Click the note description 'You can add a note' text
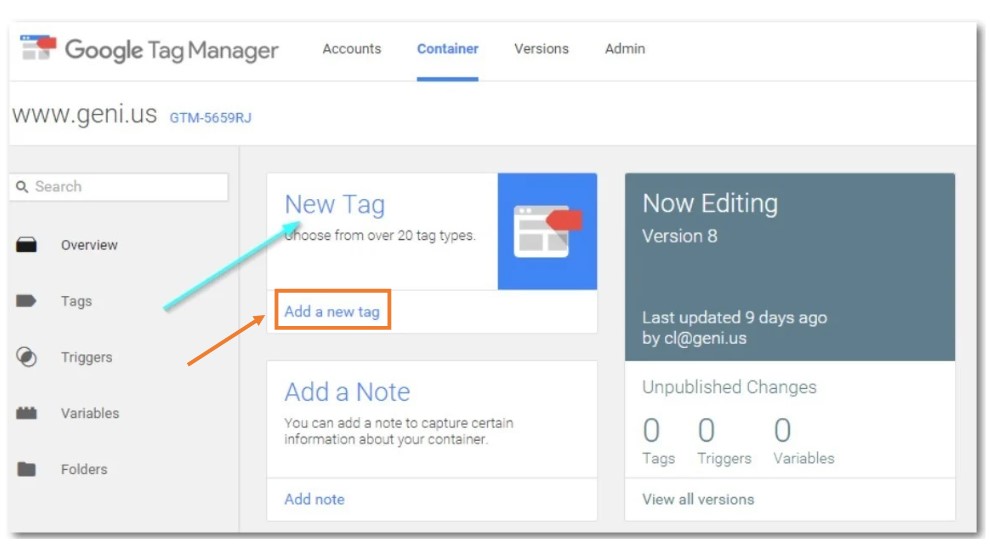This screenshot has height=547, width=990. click(398, 431)
